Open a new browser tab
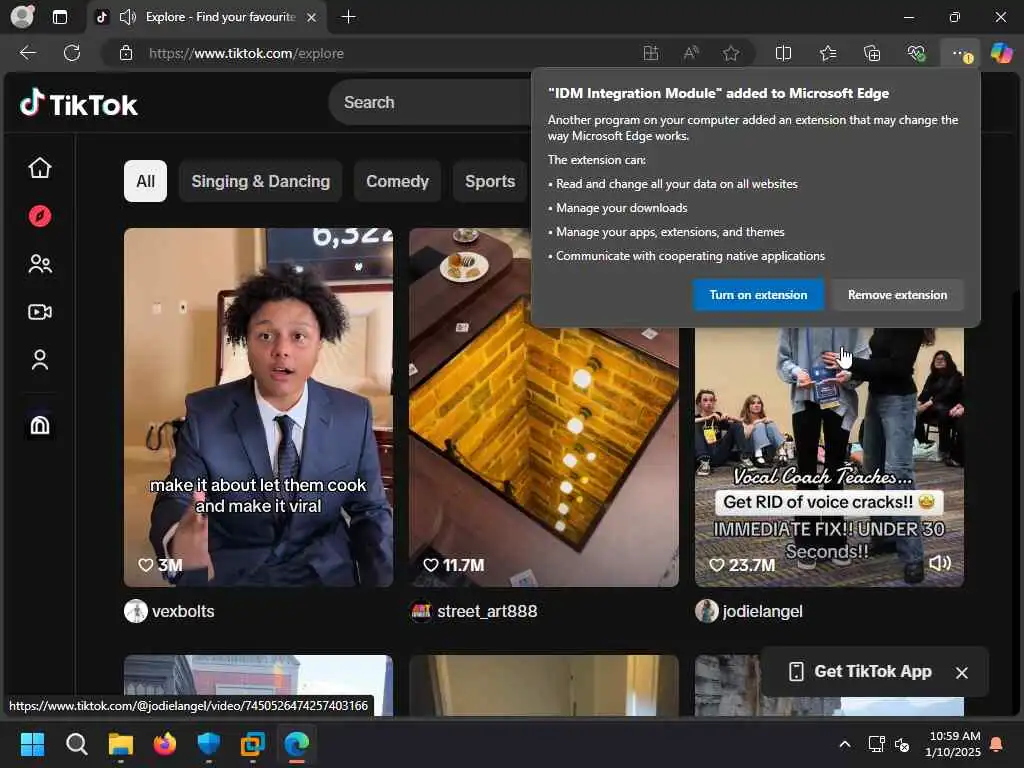Viewport: 1024px width, 768px height. [x=349, y=17]
